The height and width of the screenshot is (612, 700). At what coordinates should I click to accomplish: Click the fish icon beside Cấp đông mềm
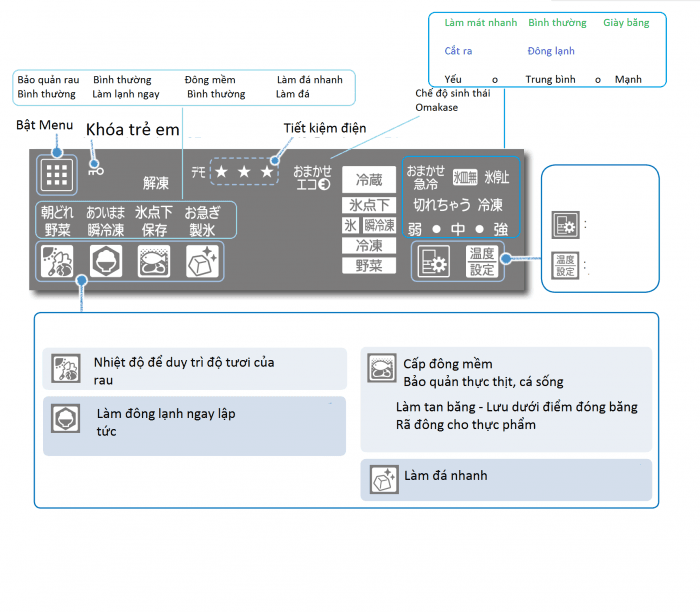click(x=382, y=368)
